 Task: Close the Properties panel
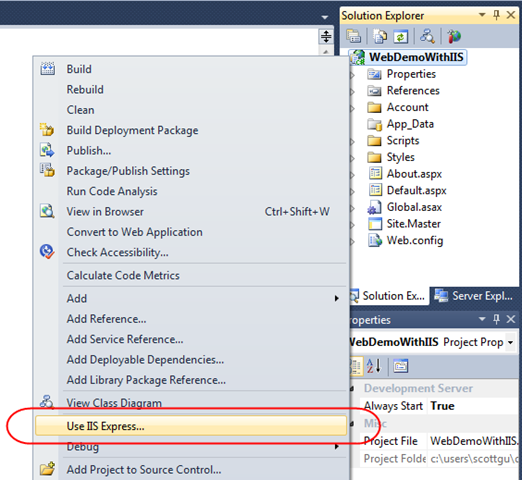coord(511,319)
